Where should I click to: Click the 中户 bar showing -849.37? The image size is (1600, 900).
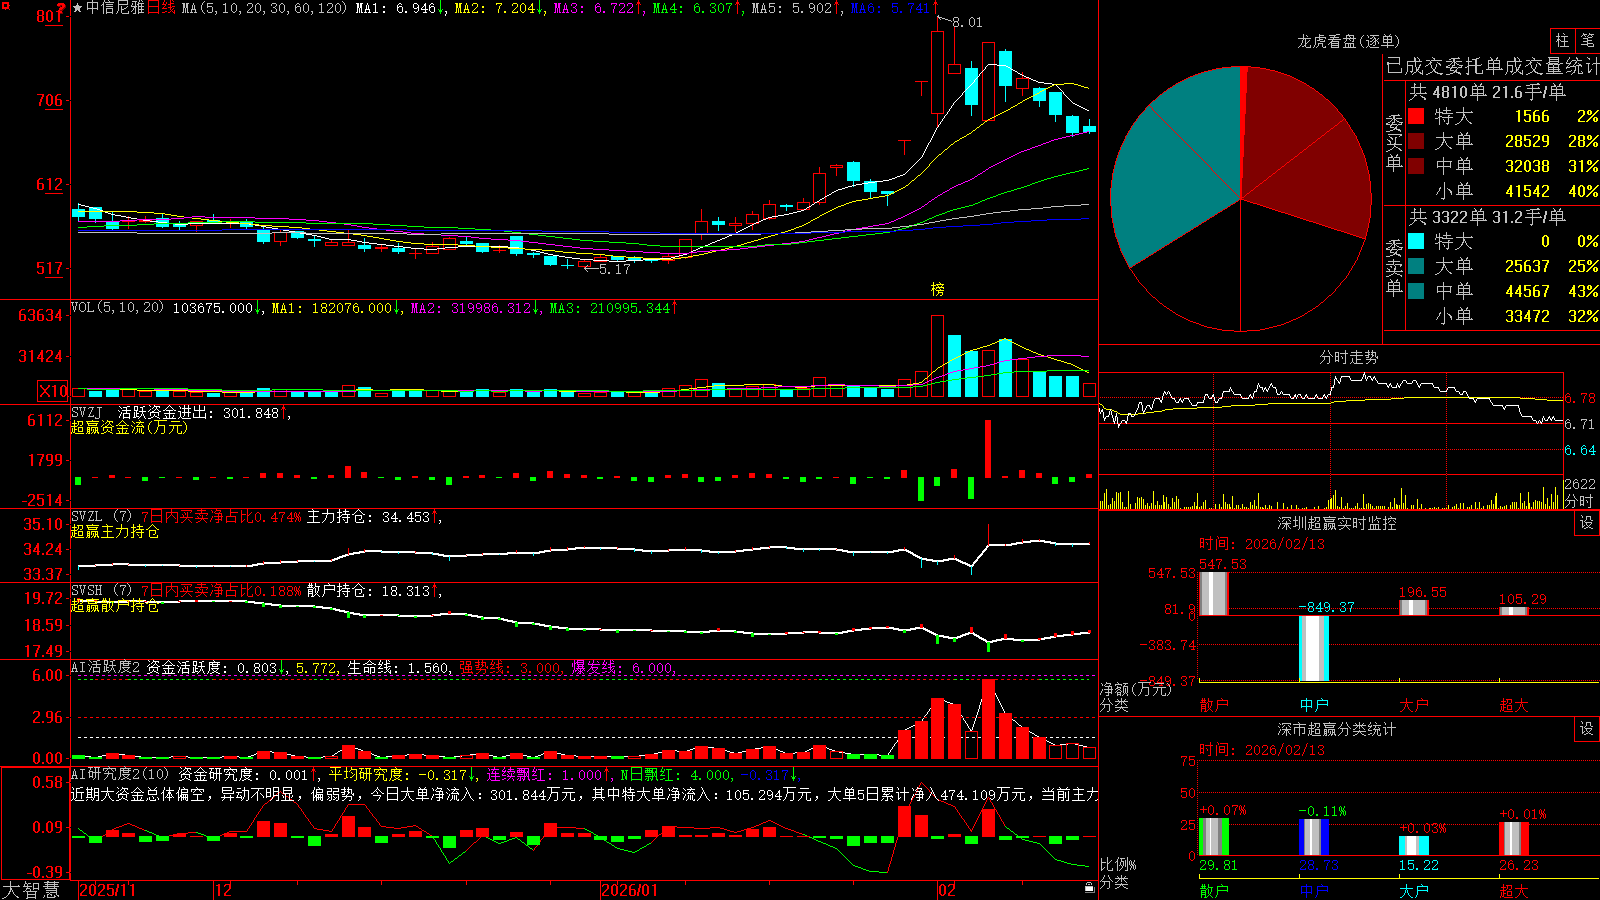pos(1314,648)
